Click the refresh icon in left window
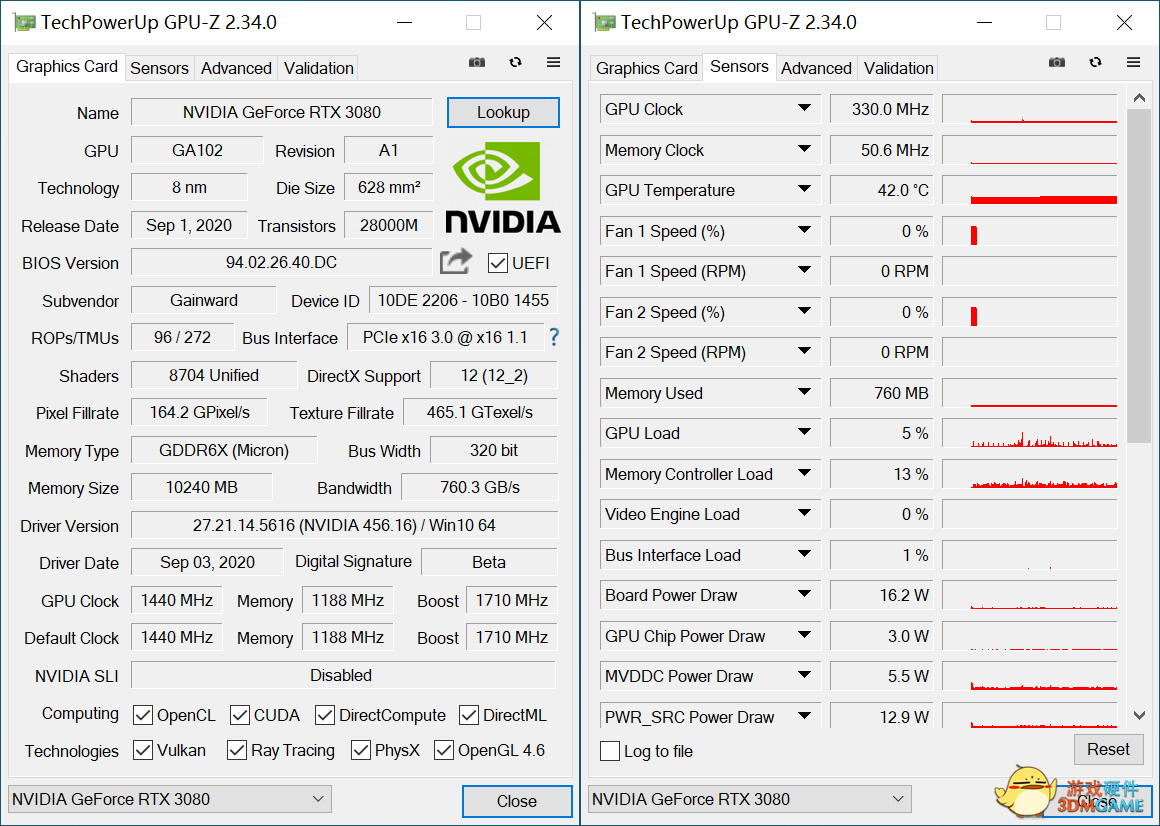Viewport: 1160px width, 826px height. [x=515, y=62]
